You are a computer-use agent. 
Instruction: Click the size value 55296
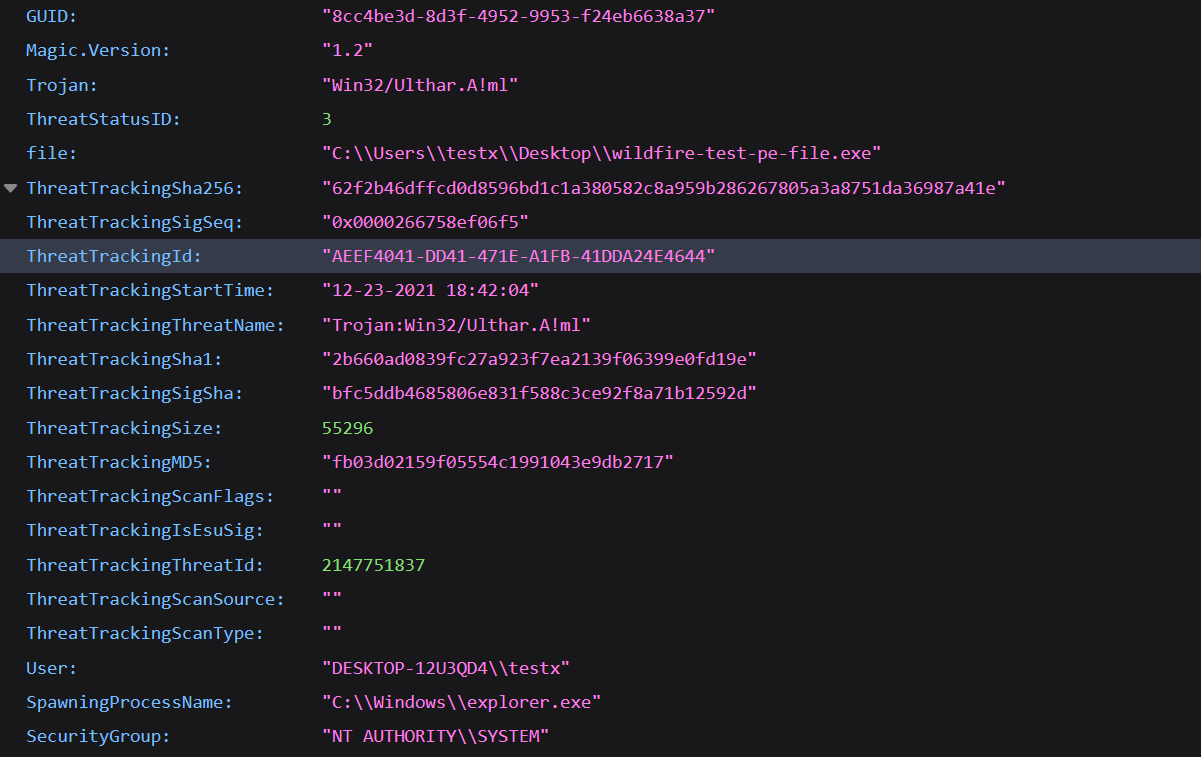point(348,428)
